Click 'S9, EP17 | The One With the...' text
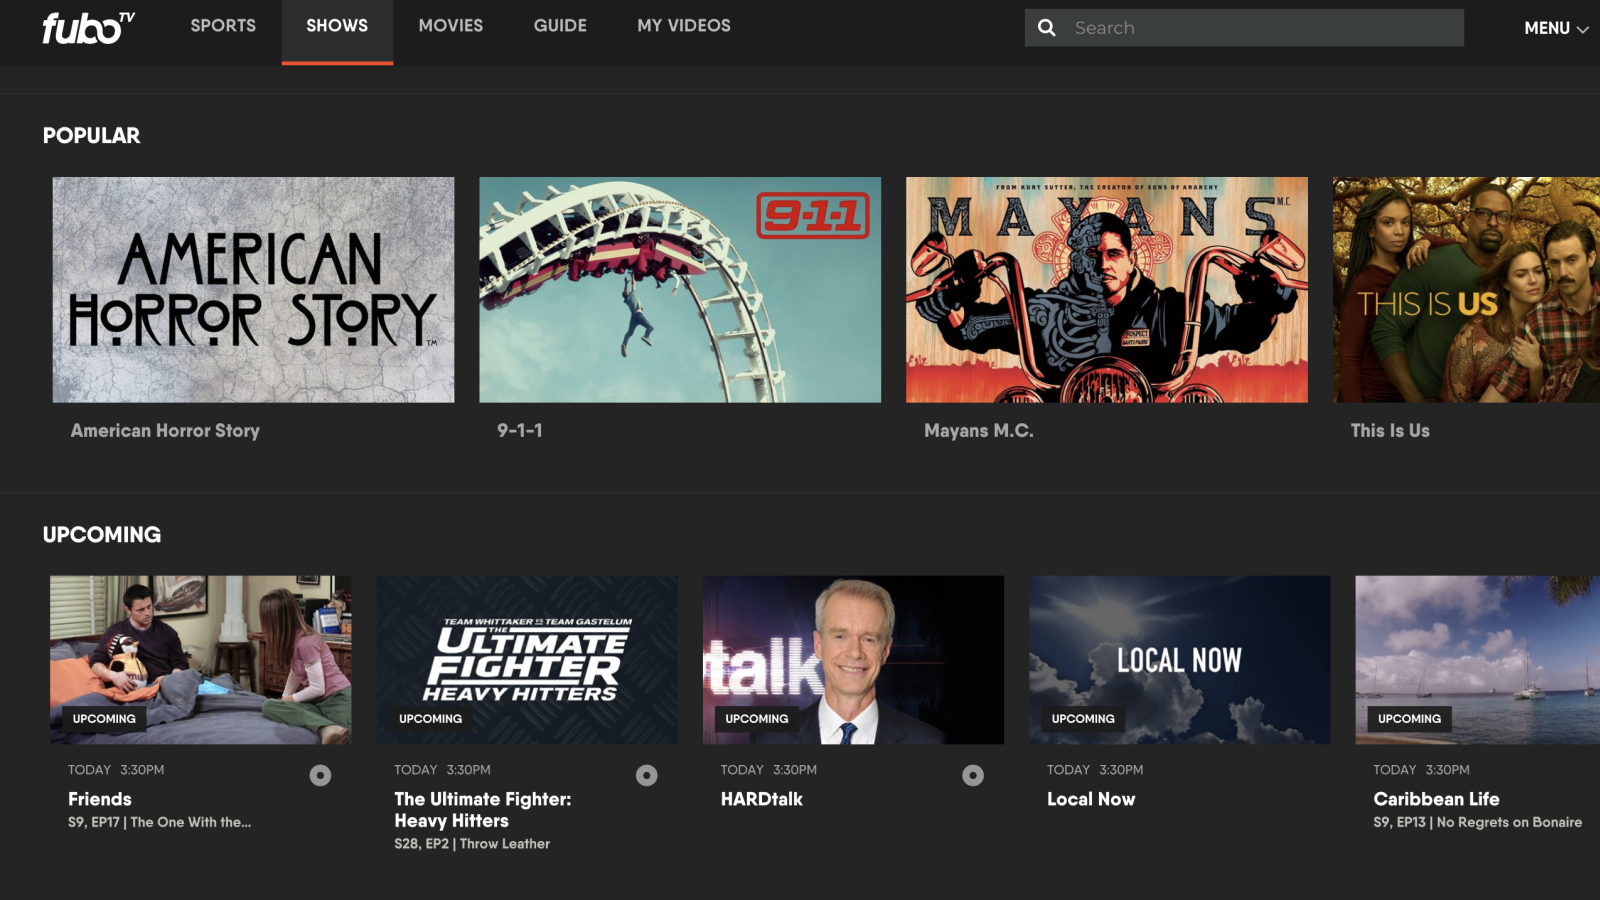The image size is (1600, 900). click(x=160, y=822)
